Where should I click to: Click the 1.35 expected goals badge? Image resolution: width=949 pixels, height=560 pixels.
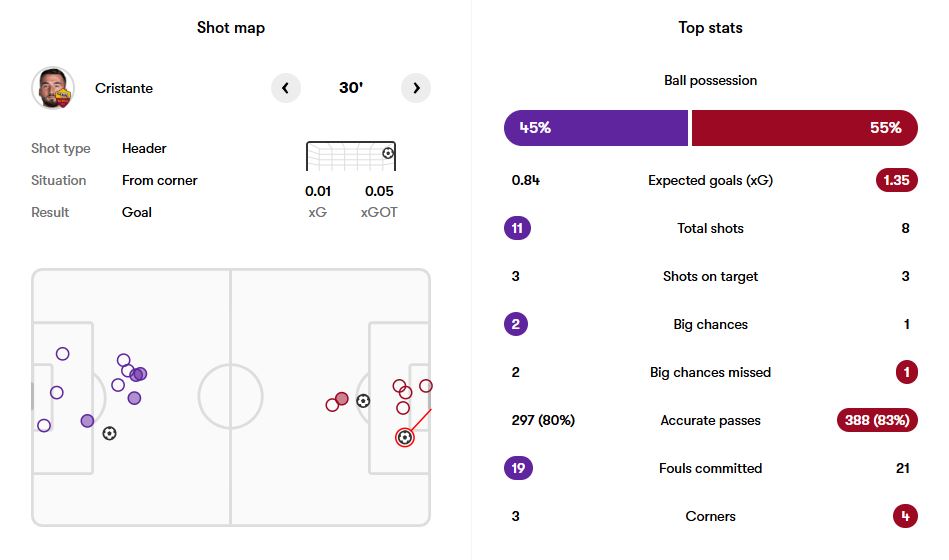(x=895, y=180)
